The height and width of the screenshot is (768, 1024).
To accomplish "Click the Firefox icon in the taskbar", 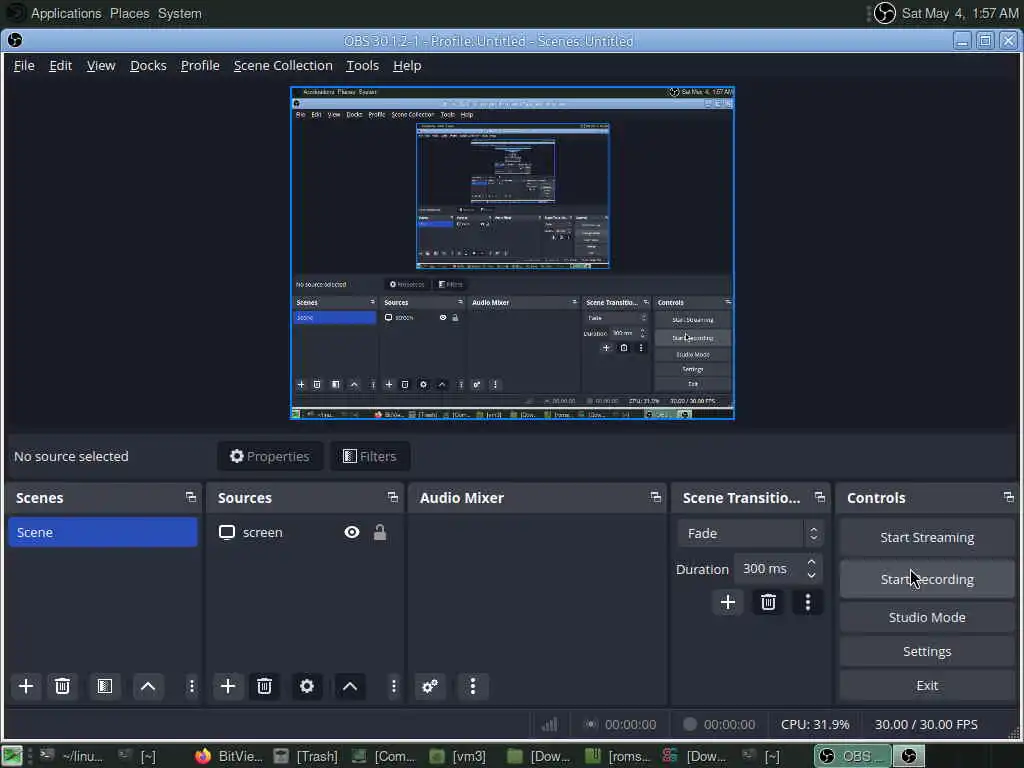I will (x=202, y=756).
